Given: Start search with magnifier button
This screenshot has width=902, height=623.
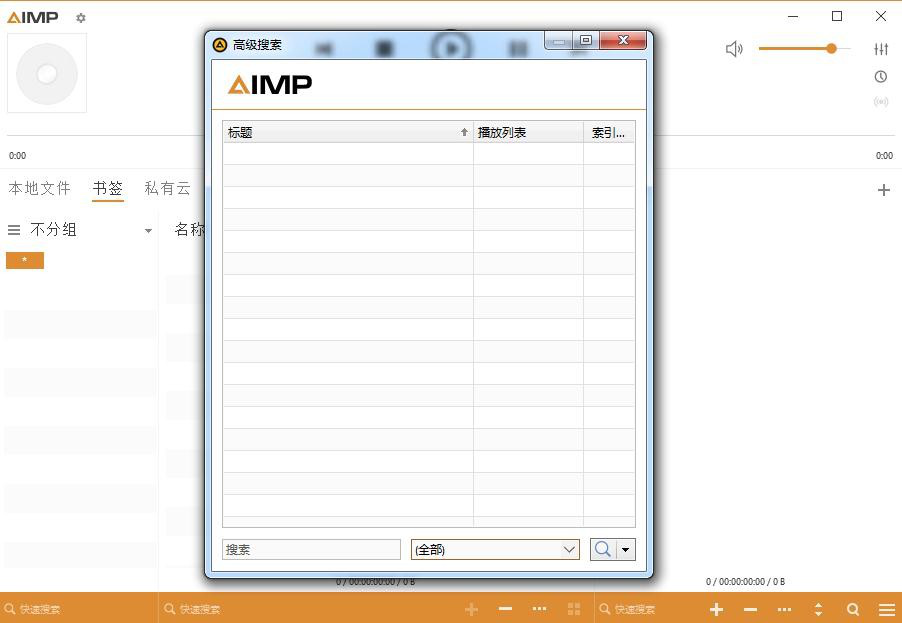Looking at the screenshot, I should tap(603, 549).
